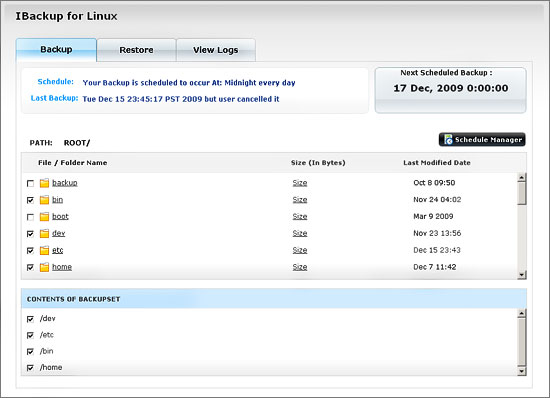Screen dimensions: 550x398
Task: Switch to the Restore tab
Action: 136,50
